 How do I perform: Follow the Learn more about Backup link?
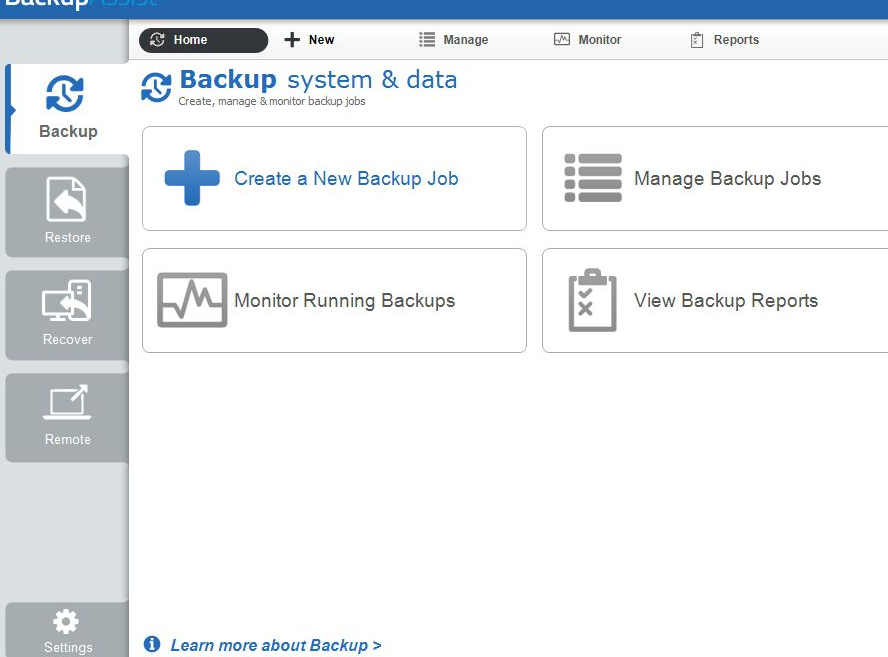click(x=276, y=645)
